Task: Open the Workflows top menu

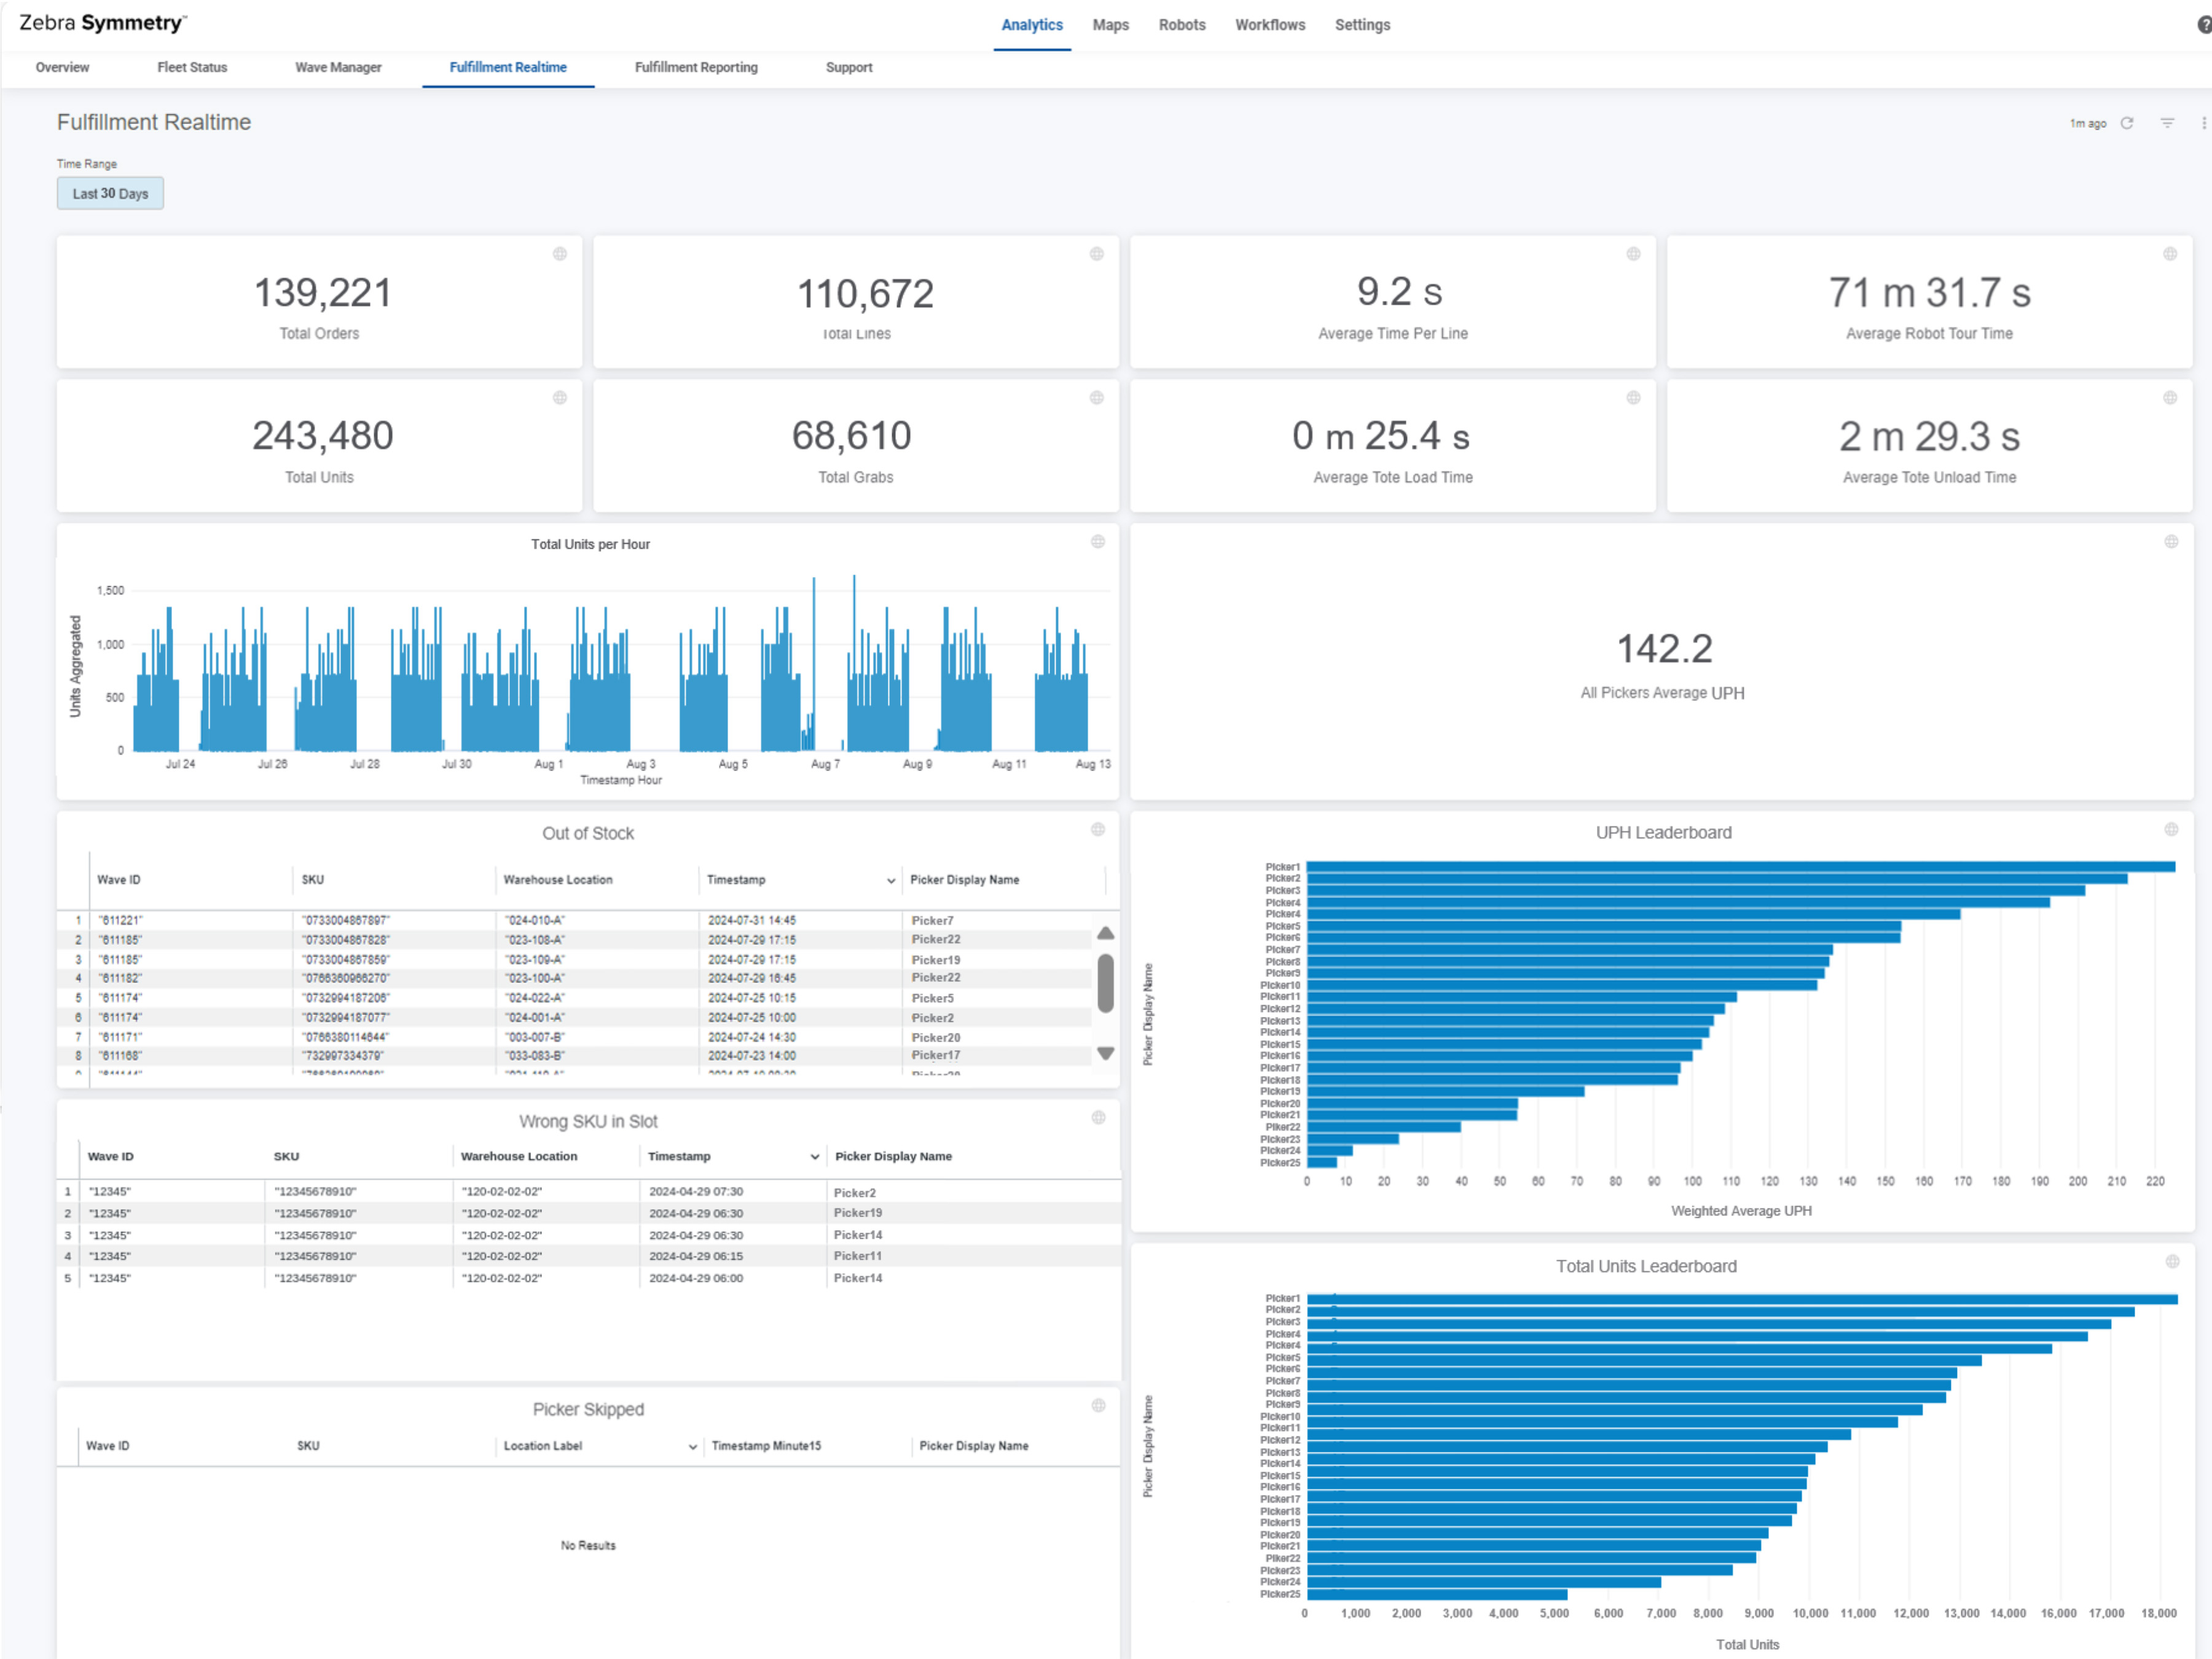Action: [x=1270, y=25]
